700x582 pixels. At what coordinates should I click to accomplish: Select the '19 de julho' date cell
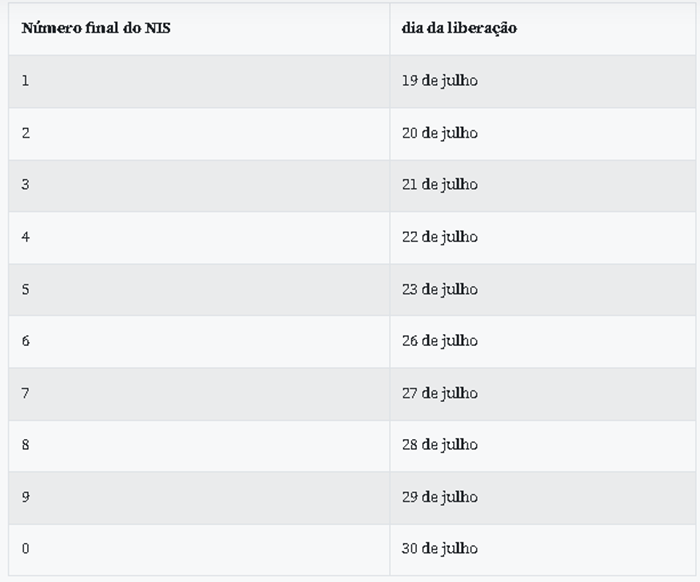(x=440, y=80)
